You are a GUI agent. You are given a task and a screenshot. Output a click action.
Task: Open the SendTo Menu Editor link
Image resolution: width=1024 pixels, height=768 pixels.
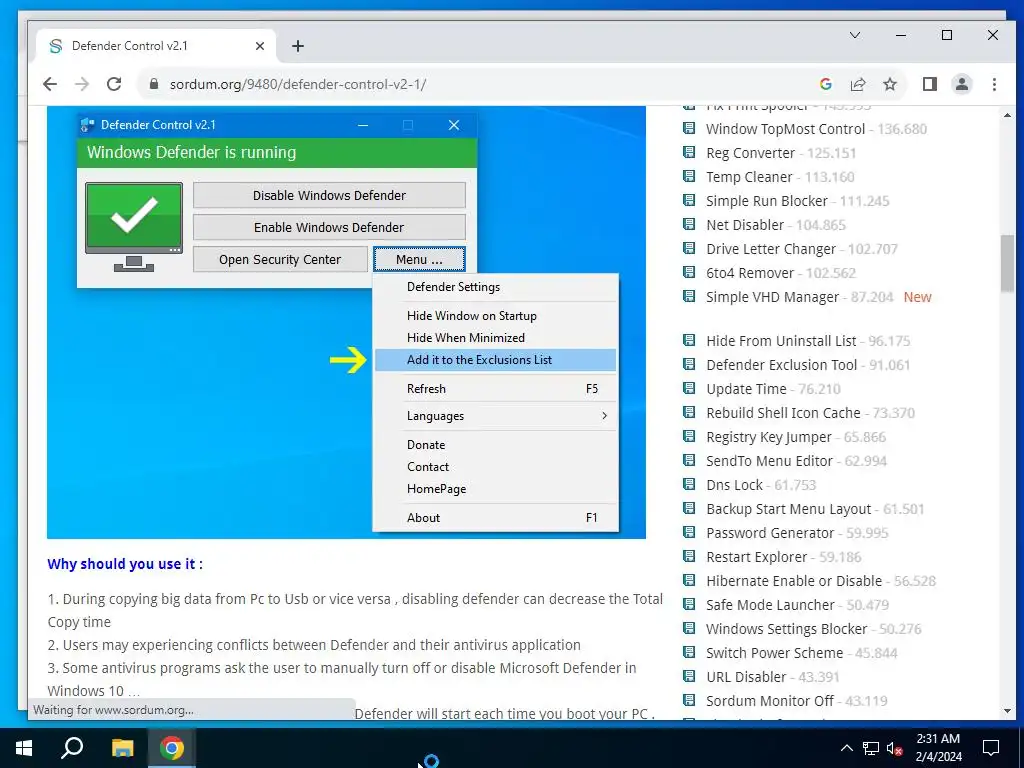coord(769,461)
